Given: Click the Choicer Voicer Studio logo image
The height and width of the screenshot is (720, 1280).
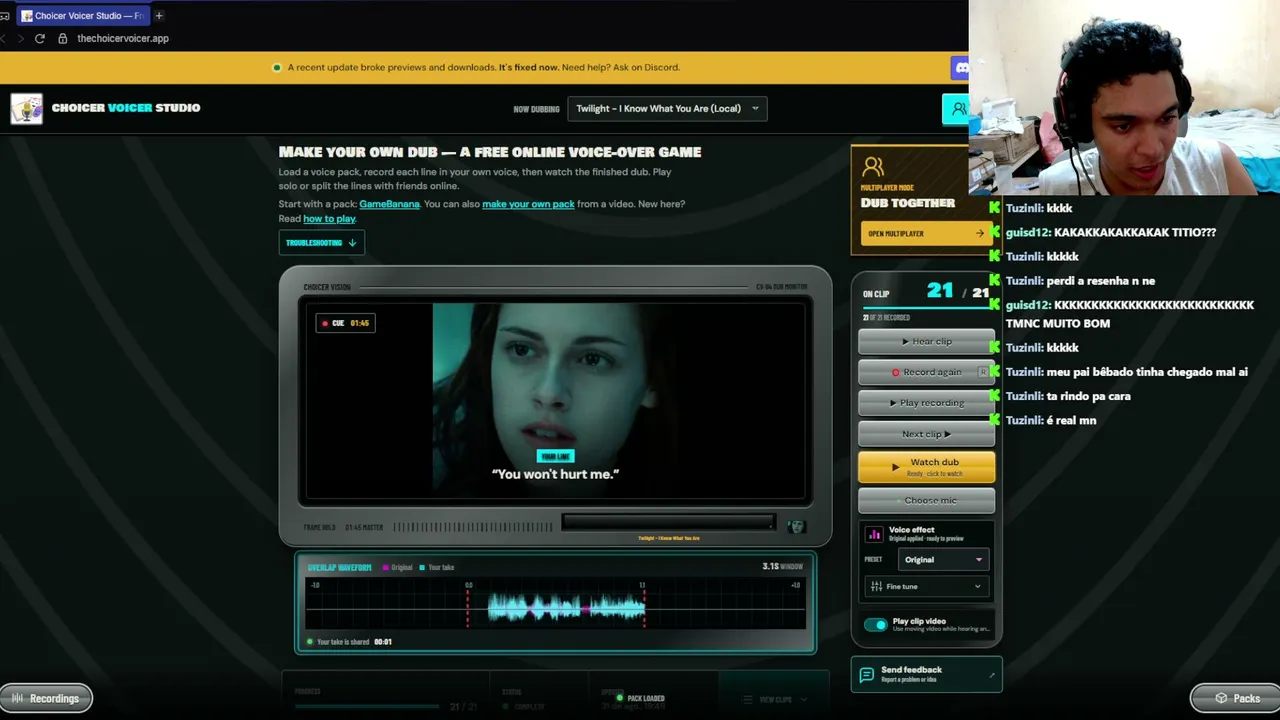Looking at the screenshot, I should pyautogui.click(x=27, y=108).
